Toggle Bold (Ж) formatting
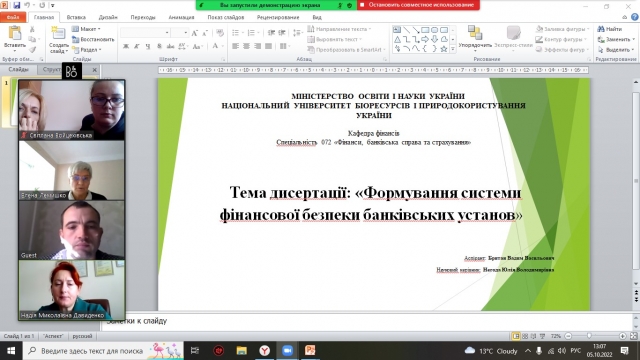640x360 pixels. pos(126,46)
